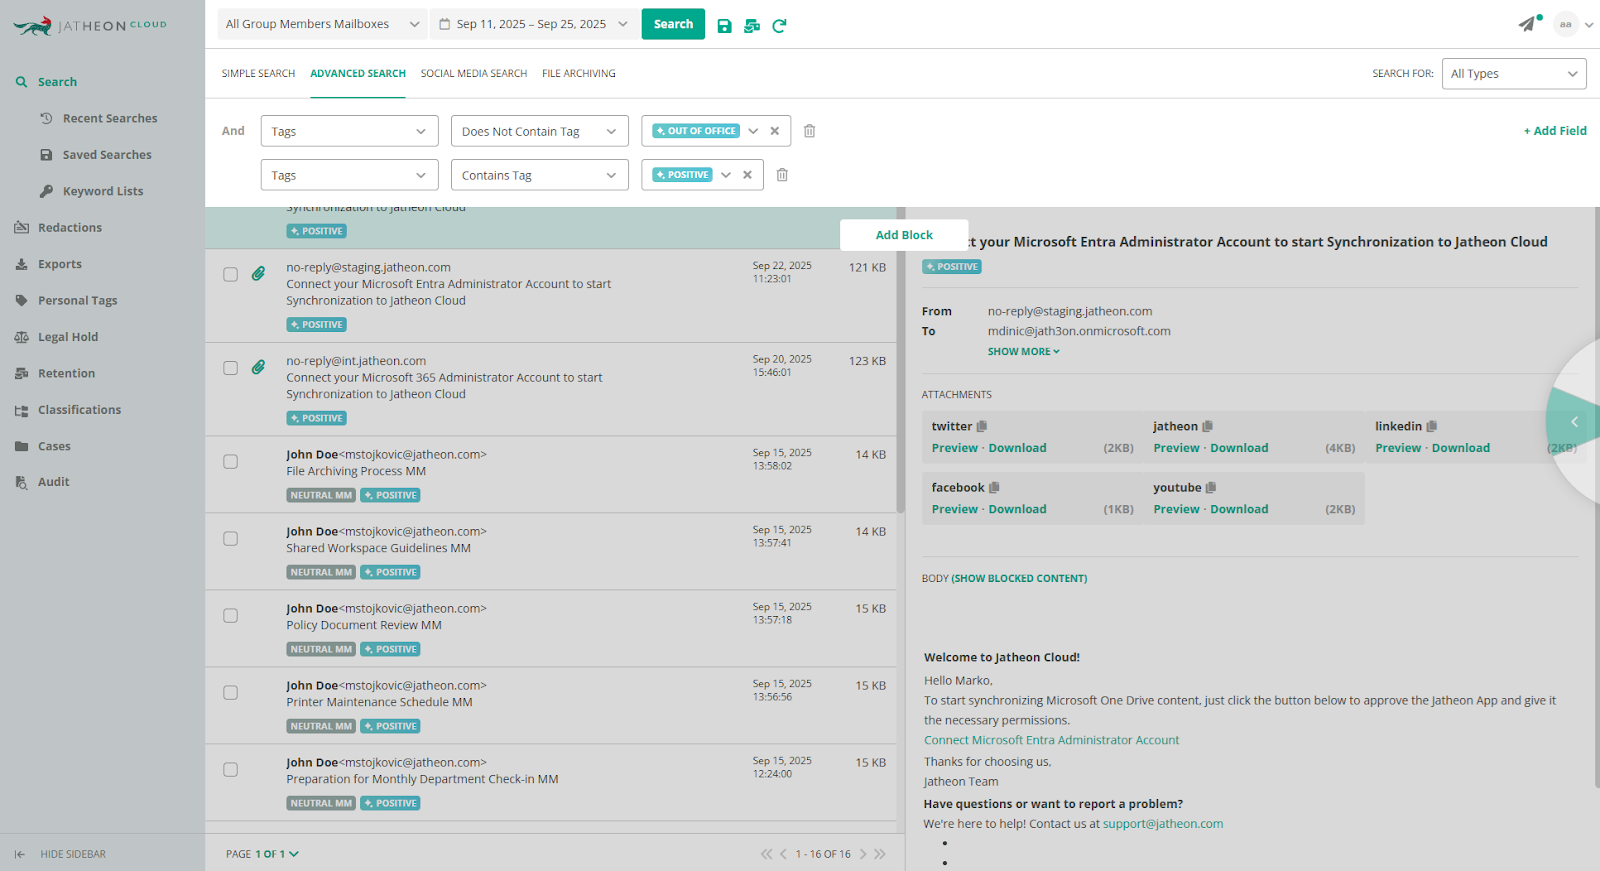
Task: Switch to the Simple Search tab
Action: tap(258, 74)
